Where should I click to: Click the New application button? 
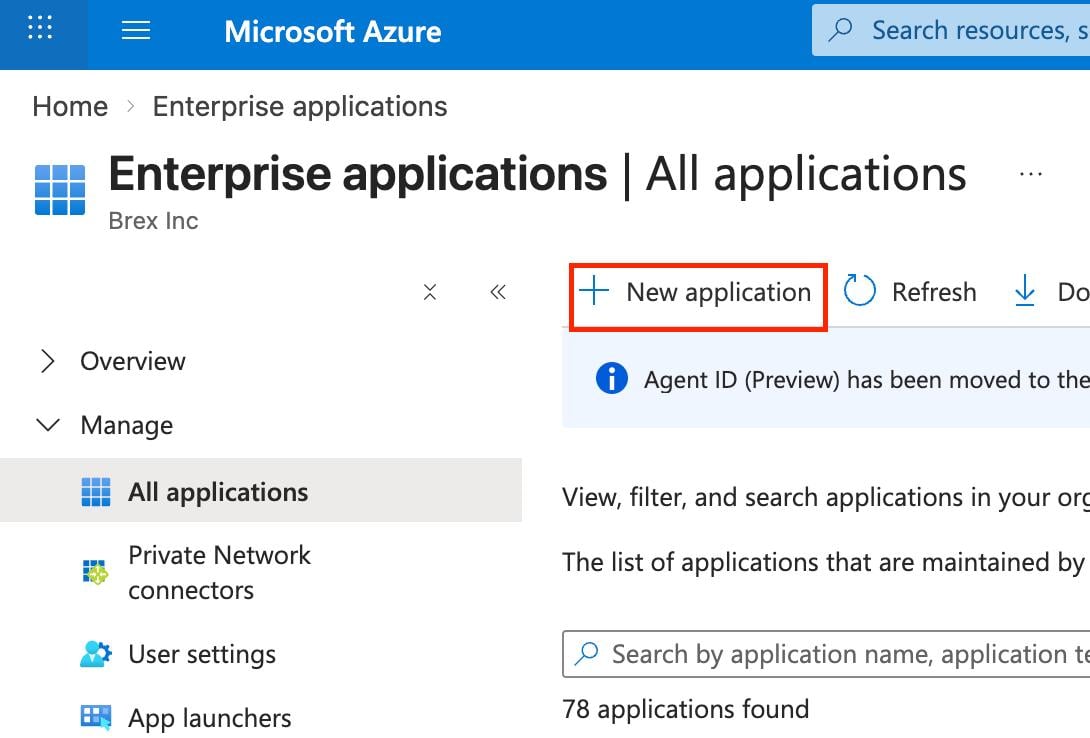tap(698, 293)
